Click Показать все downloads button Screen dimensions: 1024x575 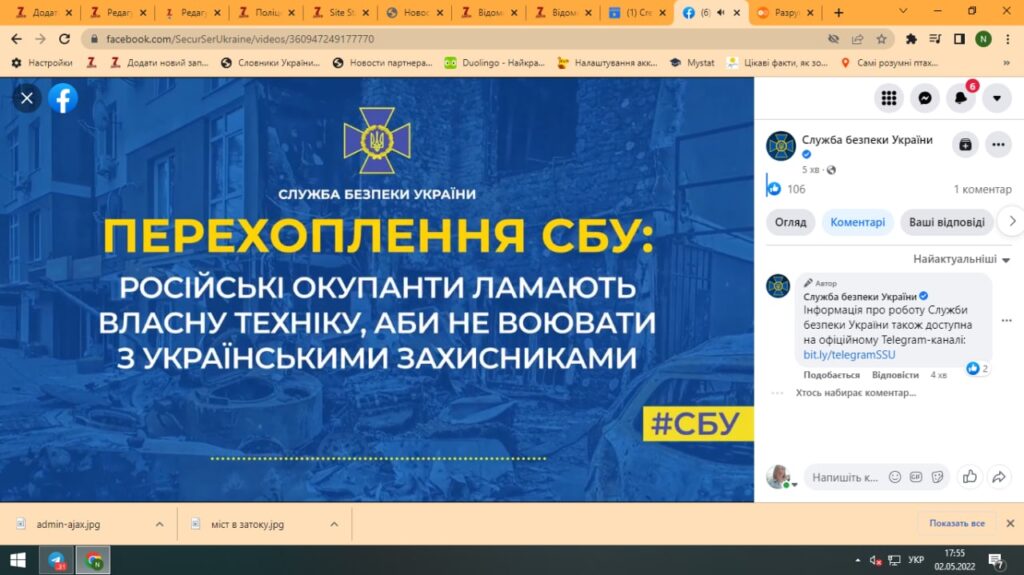[956, 523]
